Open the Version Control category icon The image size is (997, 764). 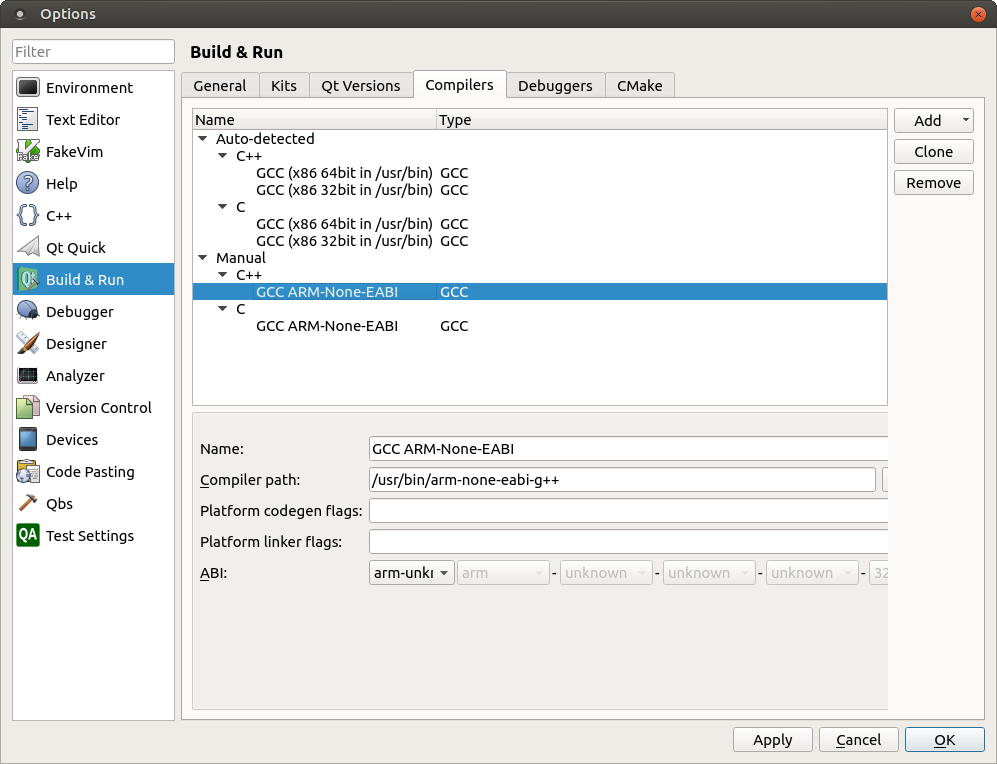point(28,408)
